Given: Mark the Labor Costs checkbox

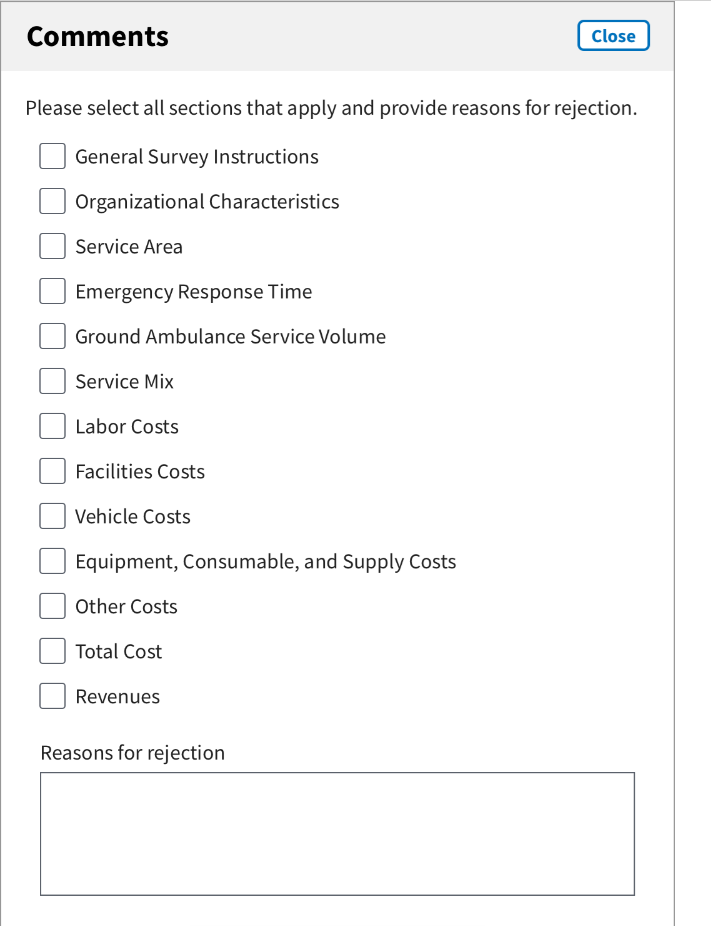Looking at the screenshot, I should (x=53, y=427).
